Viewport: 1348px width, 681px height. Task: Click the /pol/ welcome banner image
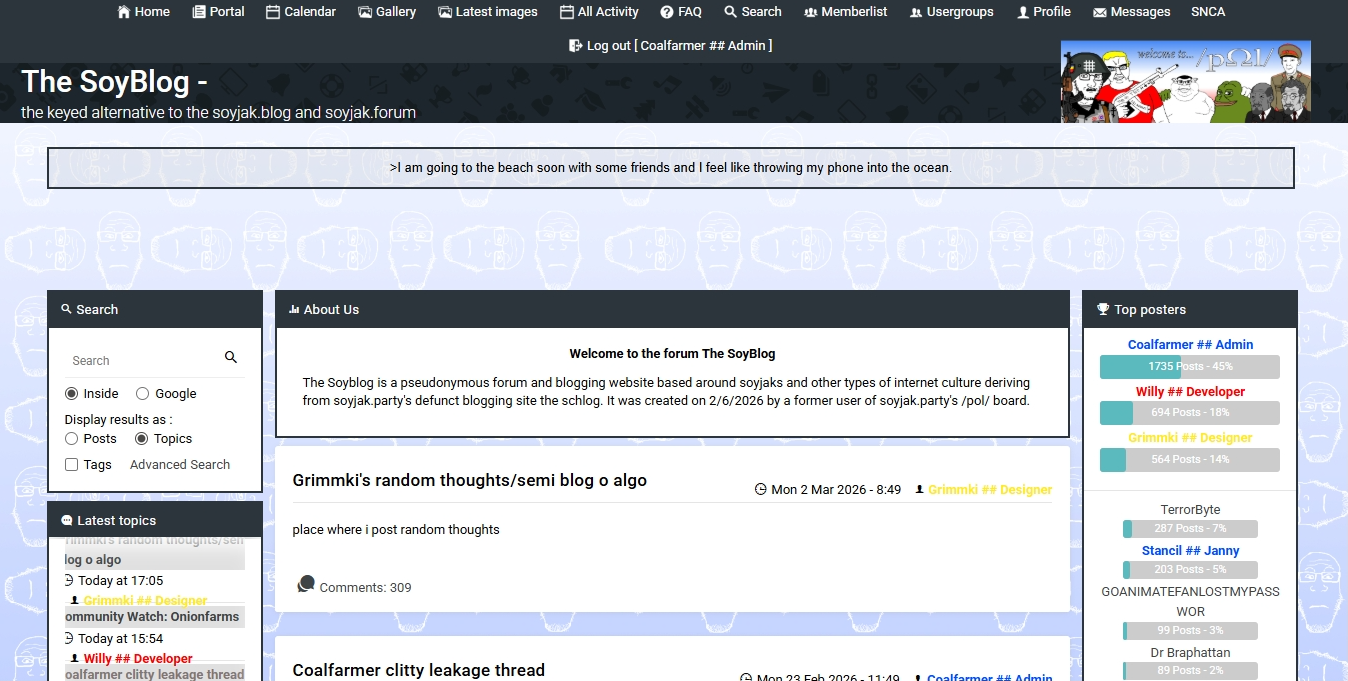(x=1185, y=81)
